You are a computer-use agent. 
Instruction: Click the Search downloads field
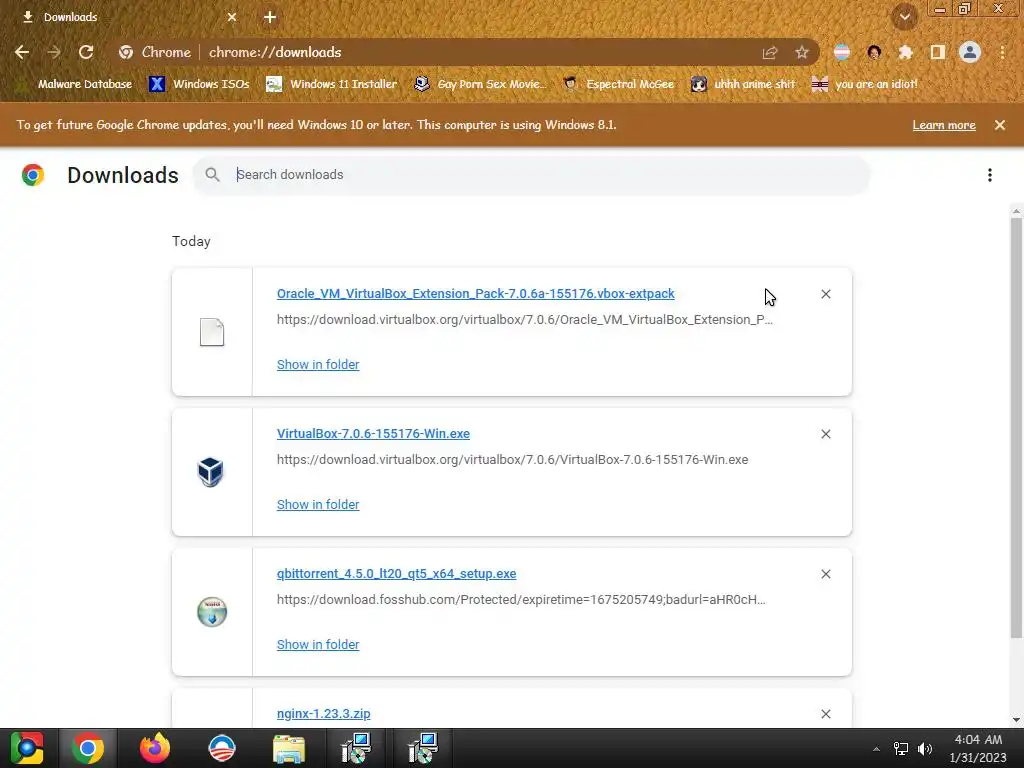coord(531,175)
